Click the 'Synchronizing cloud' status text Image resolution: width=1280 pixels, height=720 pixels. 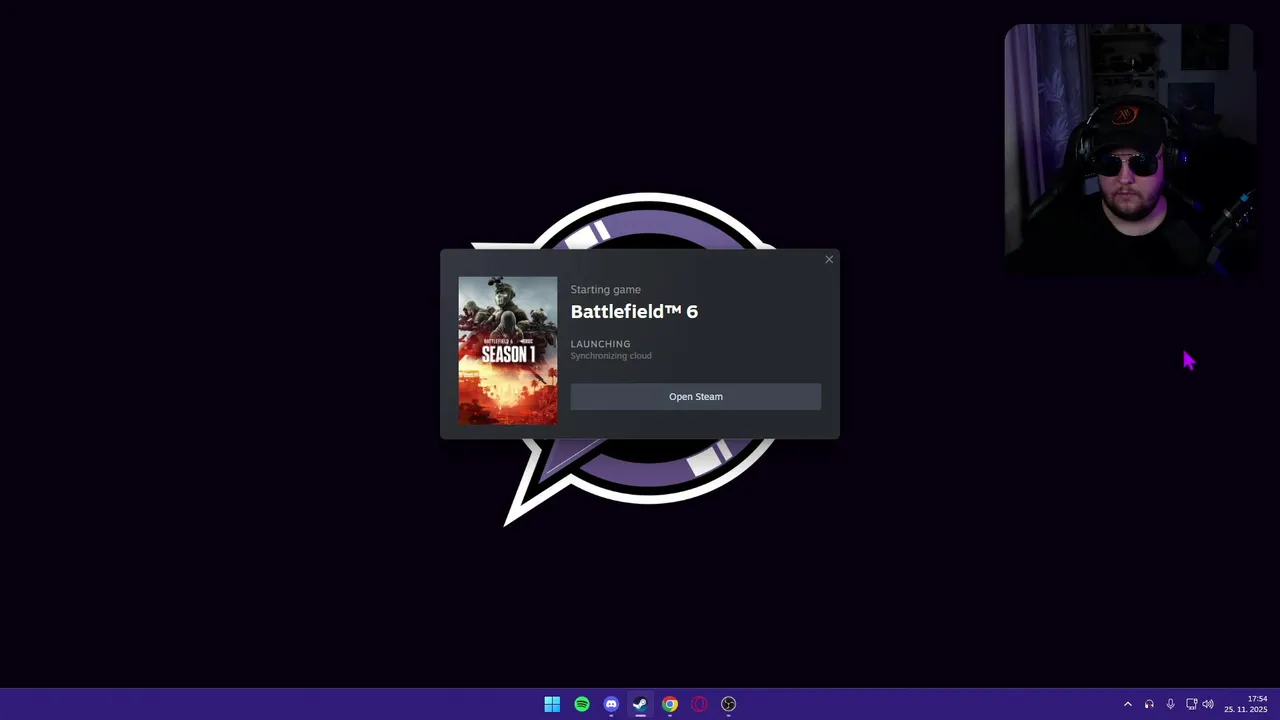pos(611,356)
